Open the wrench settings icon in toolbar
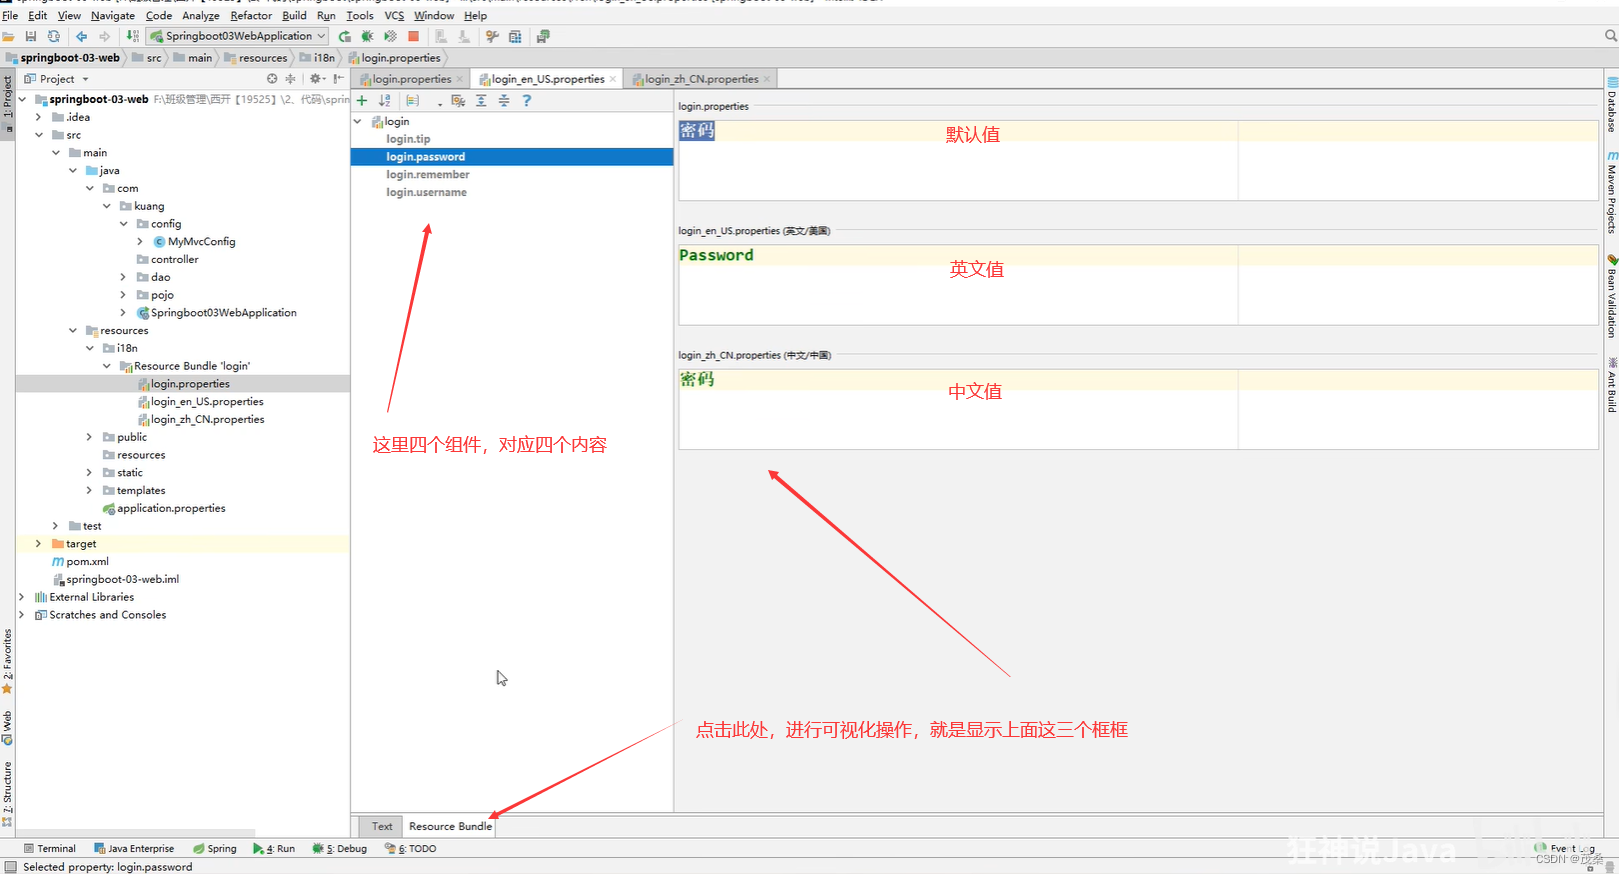The height and width of the screenshot is (874, 1619). 492,36
